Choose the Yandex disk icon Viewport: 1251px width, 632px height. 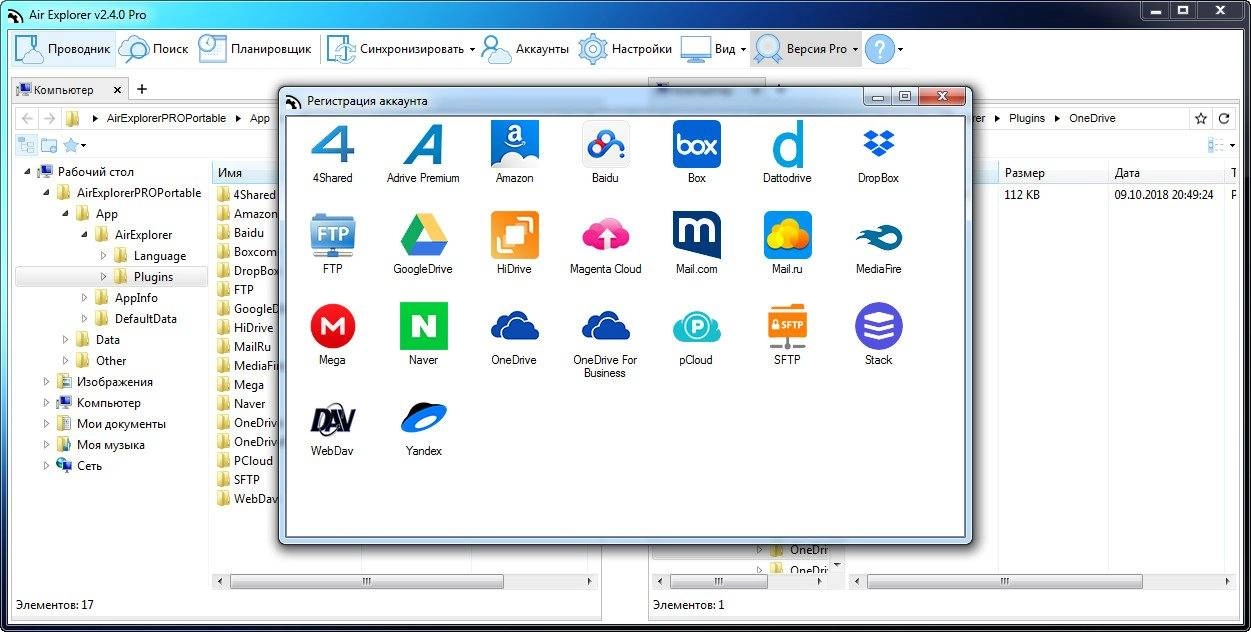click(423, 418)
